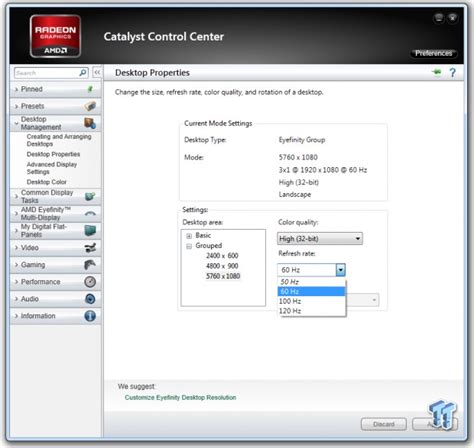Click the My Digital Flat-Panels monitor icon

[90, 230]
